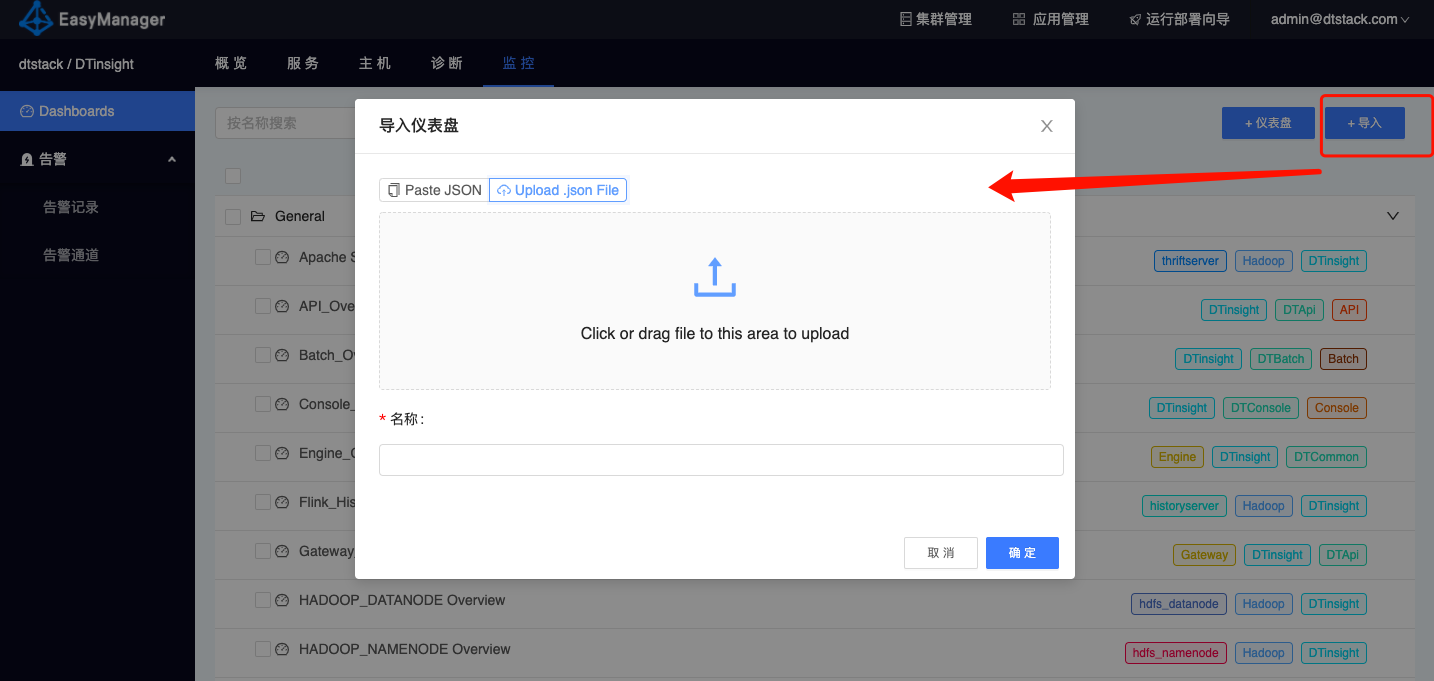1434x681 pixels.
Task: Close the import dashboard dialog with X
Action: pos(1047,126)
